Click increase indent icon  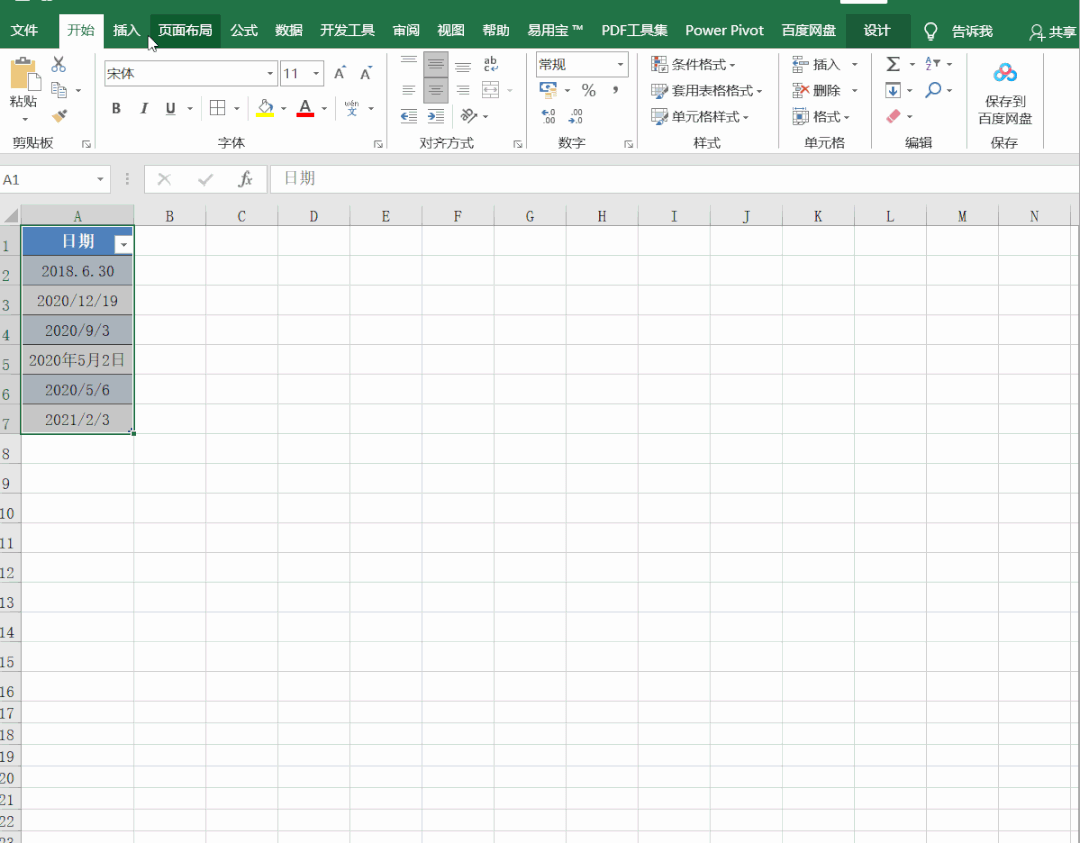point(435,116)
